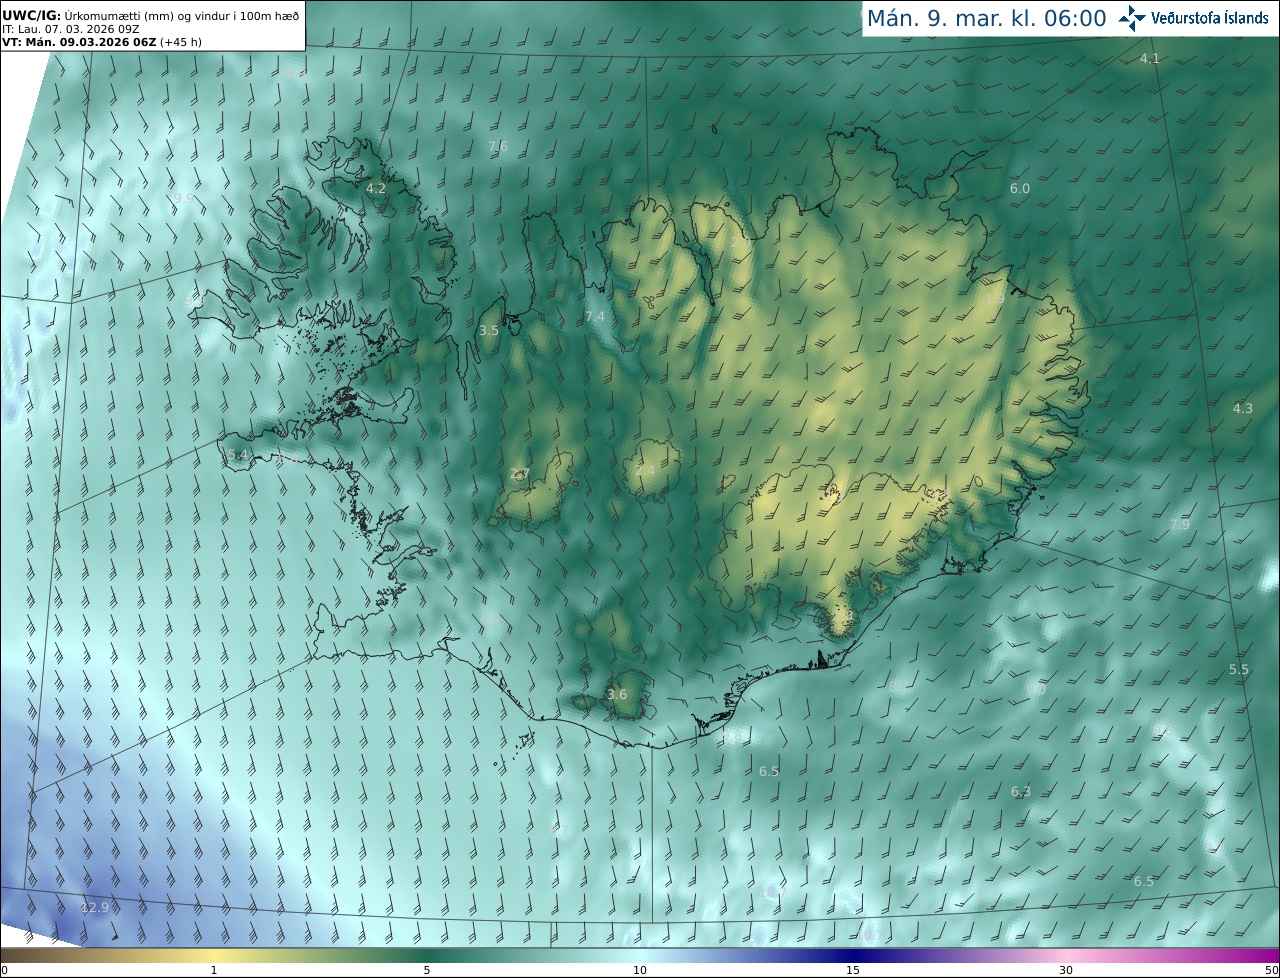Click the 5.5 value label
1280x978 pixels.
[x=1239, y=669]
